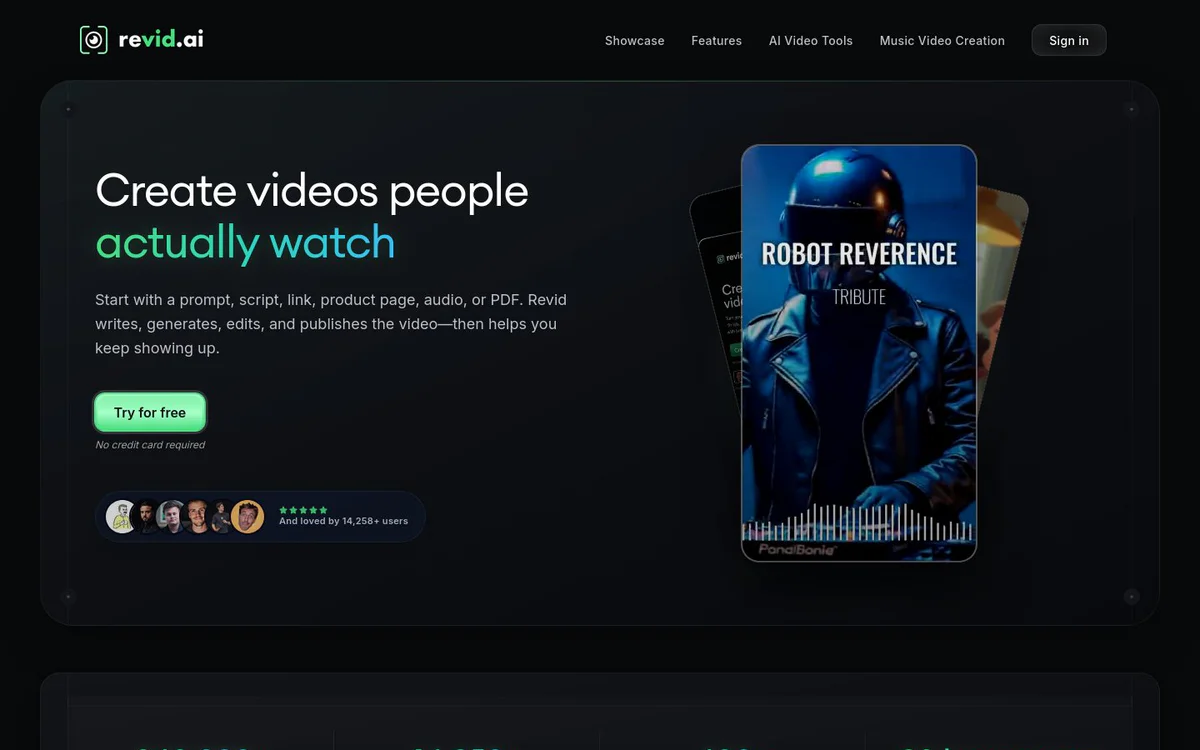Click the Sign in button
Screen dimensions: 1200x750
(x=1069, y=40)
